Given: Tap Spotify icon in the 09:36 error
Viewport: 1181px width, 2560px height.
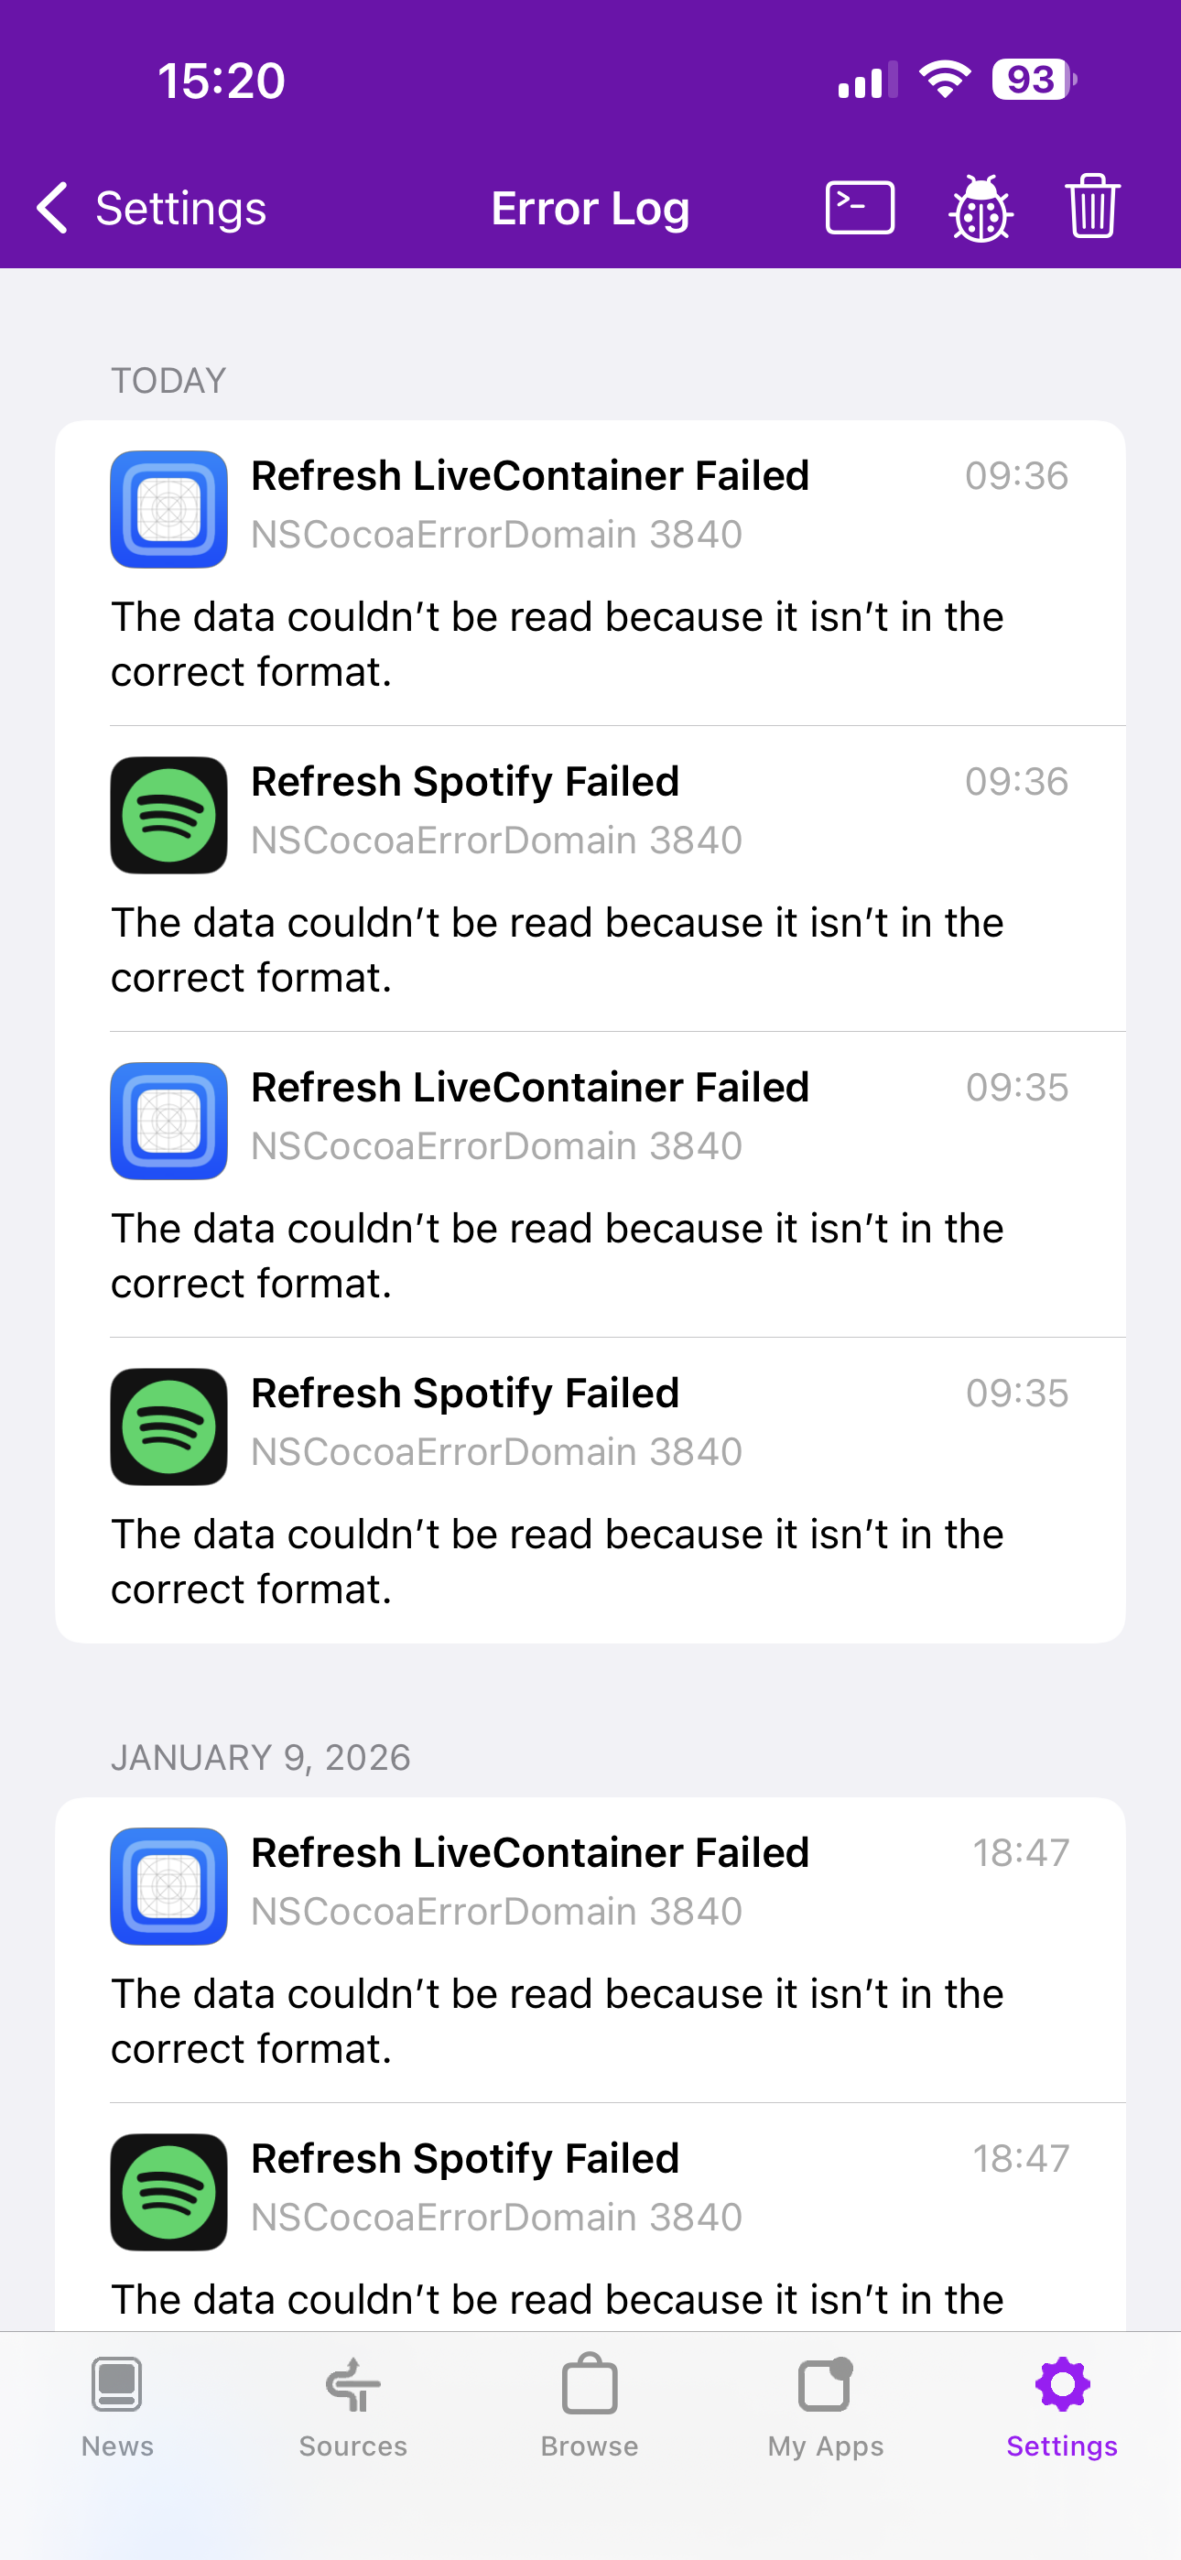Looking at the screenshot, I should pyautogui.click(x=169, y=815).
